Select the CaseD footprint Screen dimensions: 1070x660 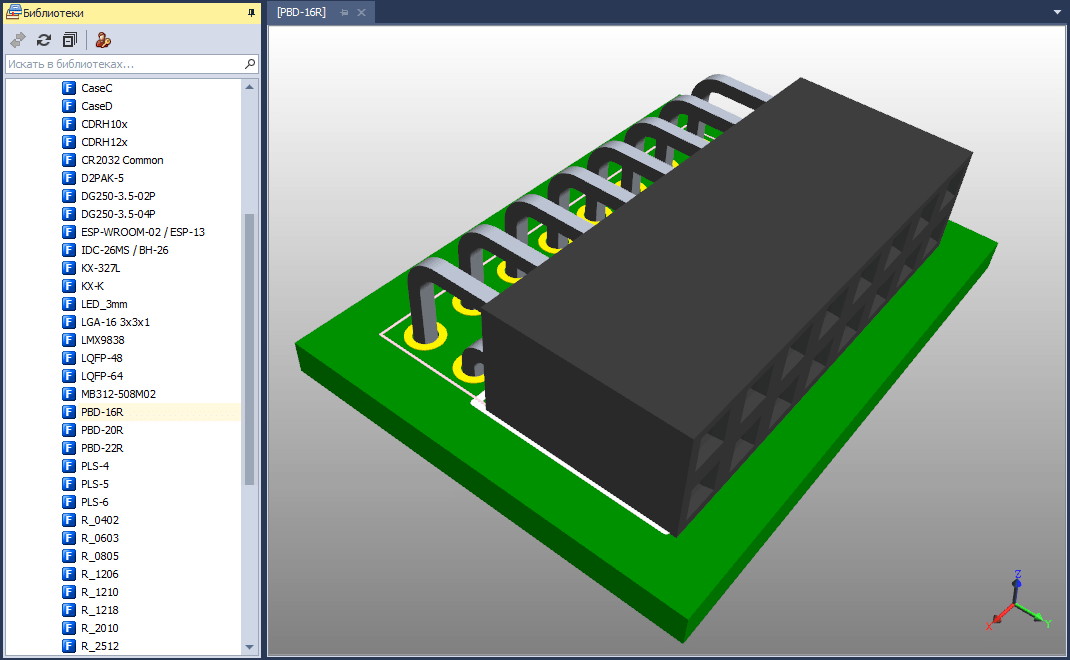tap(96, 106)
